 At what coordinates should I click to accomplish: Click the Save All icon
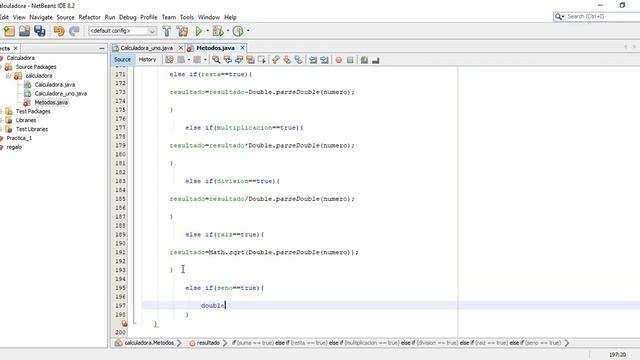point(40,31)
